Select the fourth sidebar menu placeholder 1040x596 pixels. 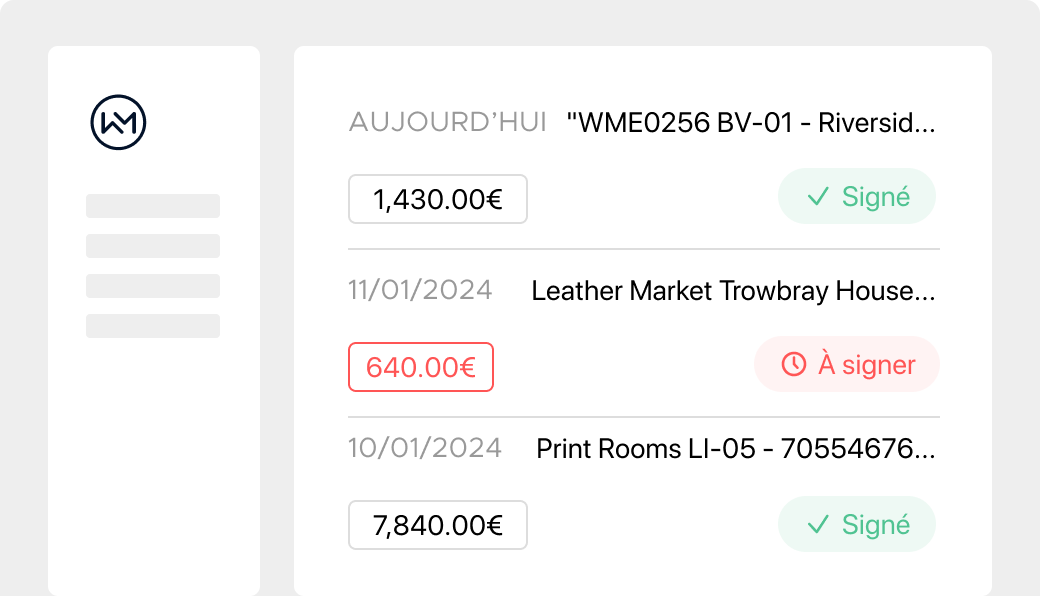[x=153, y=326]
